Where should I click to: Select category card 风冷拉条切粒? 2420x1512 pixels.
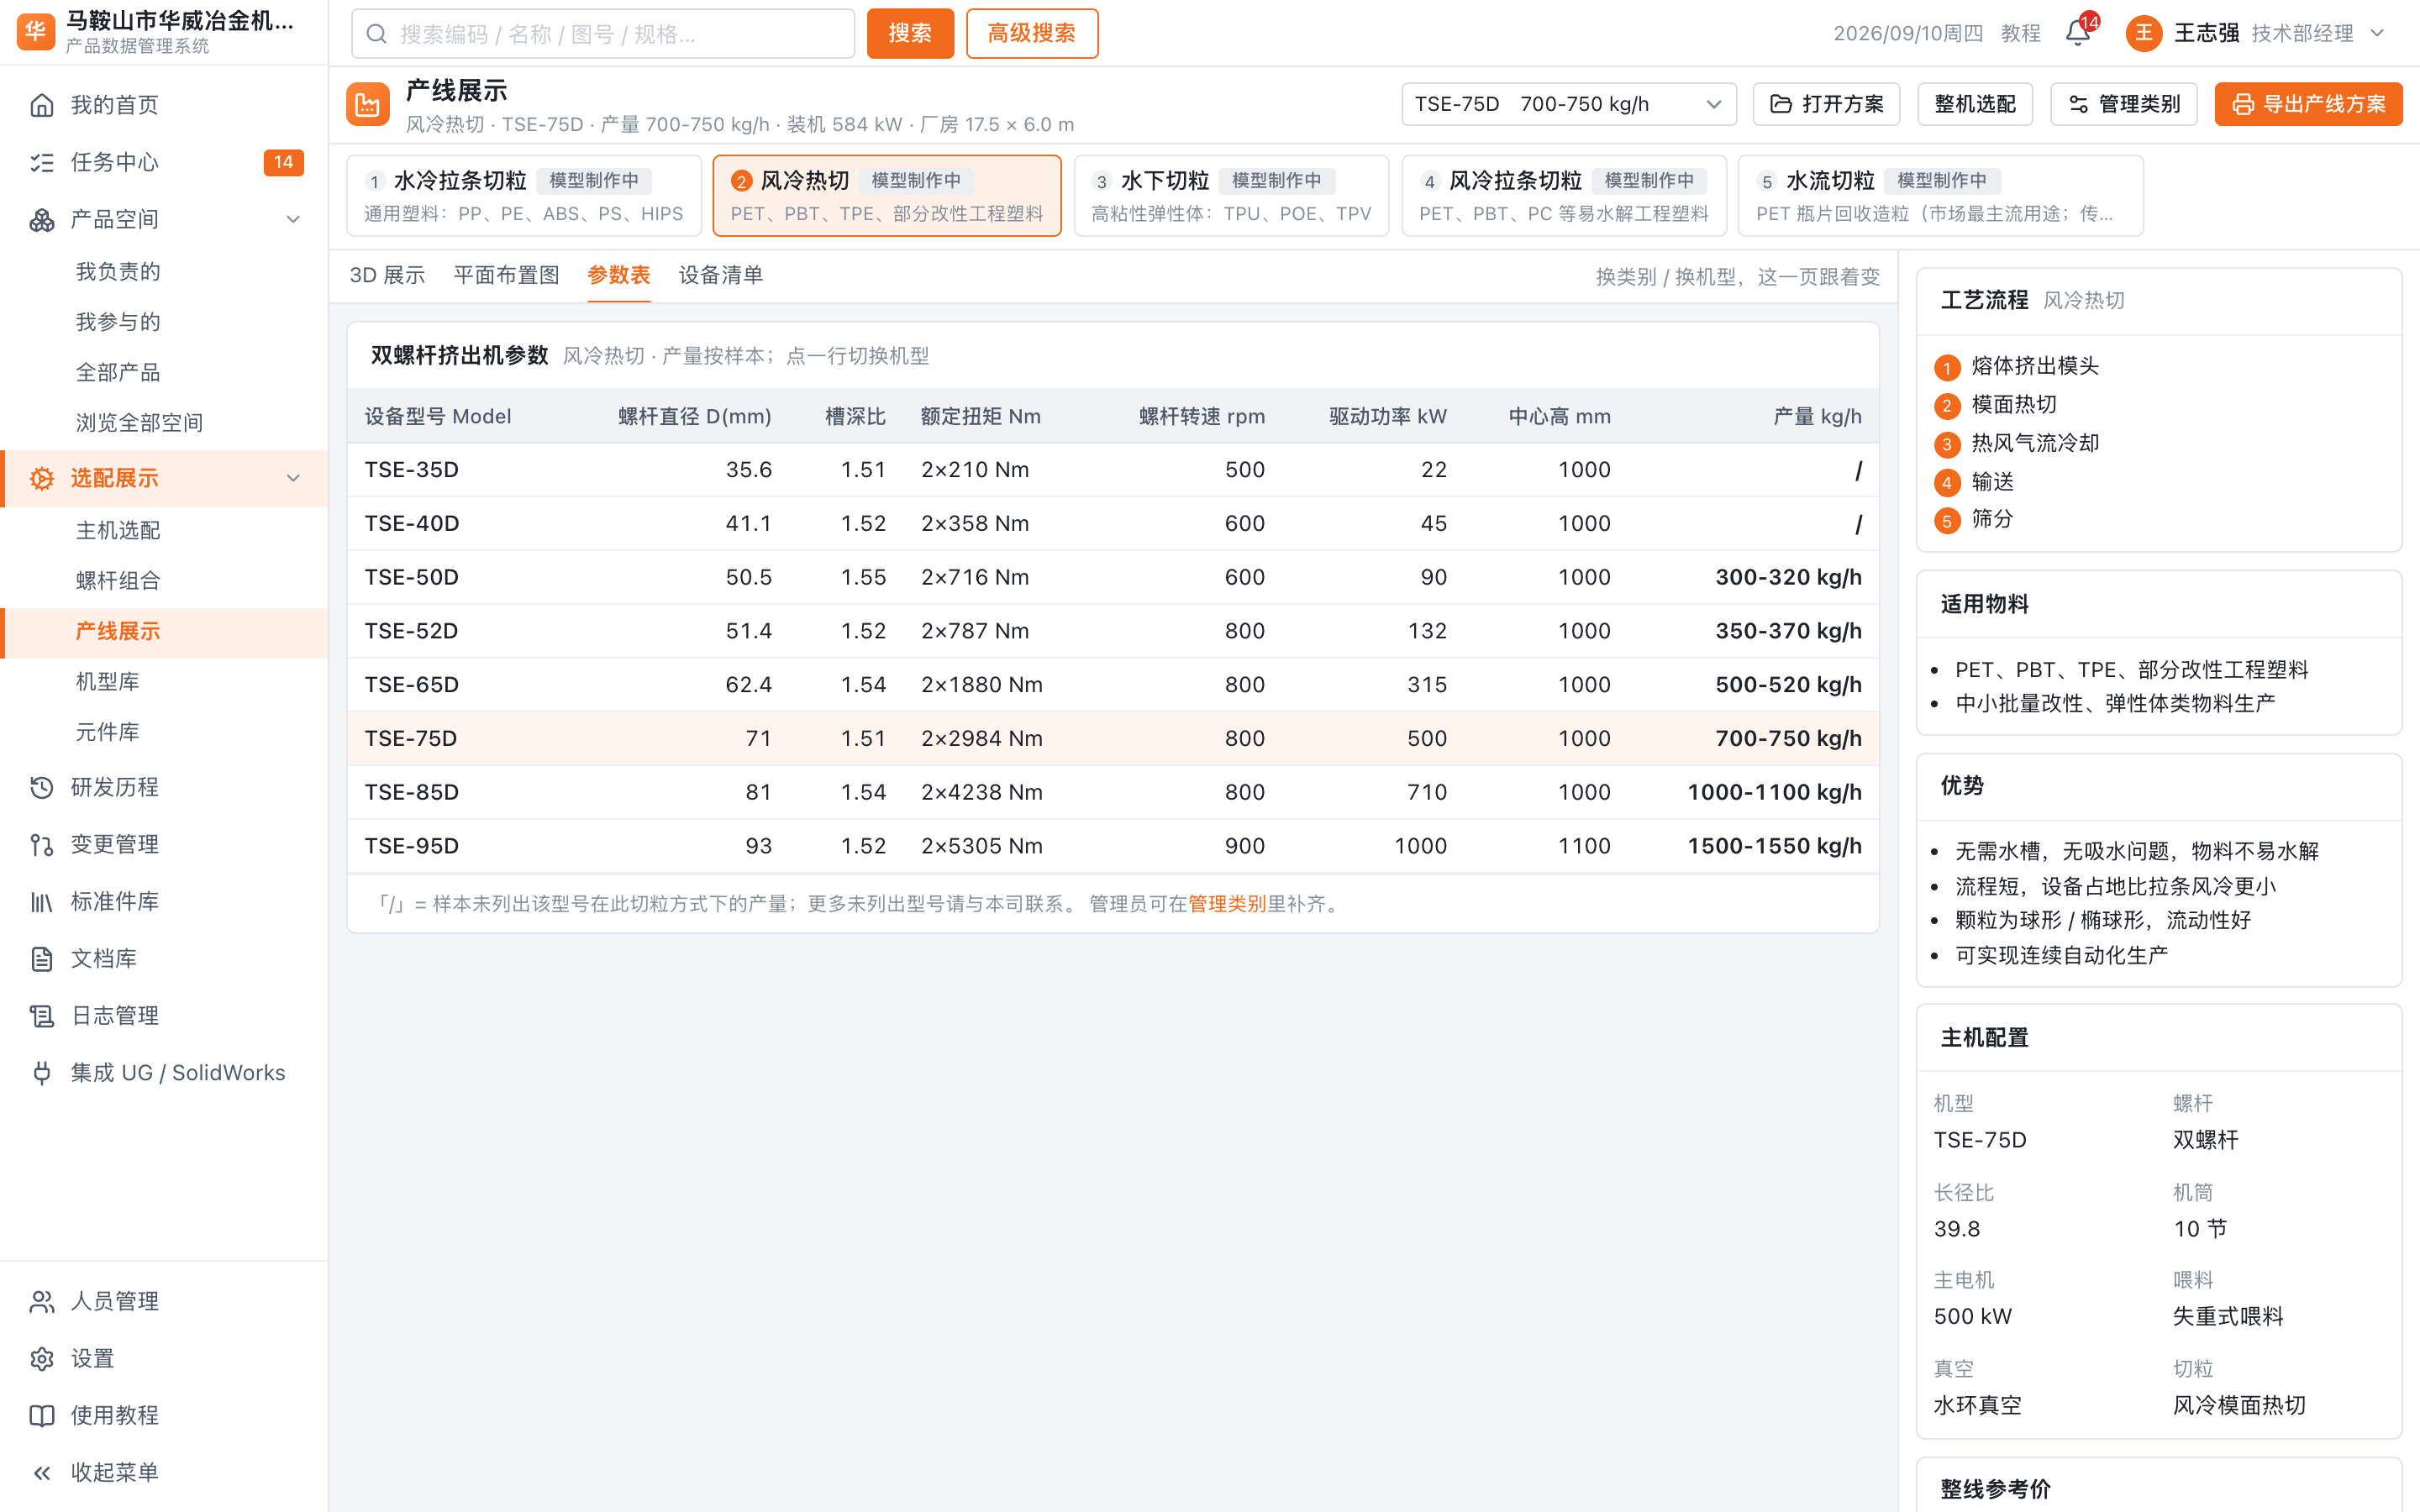click(1564, 195)
